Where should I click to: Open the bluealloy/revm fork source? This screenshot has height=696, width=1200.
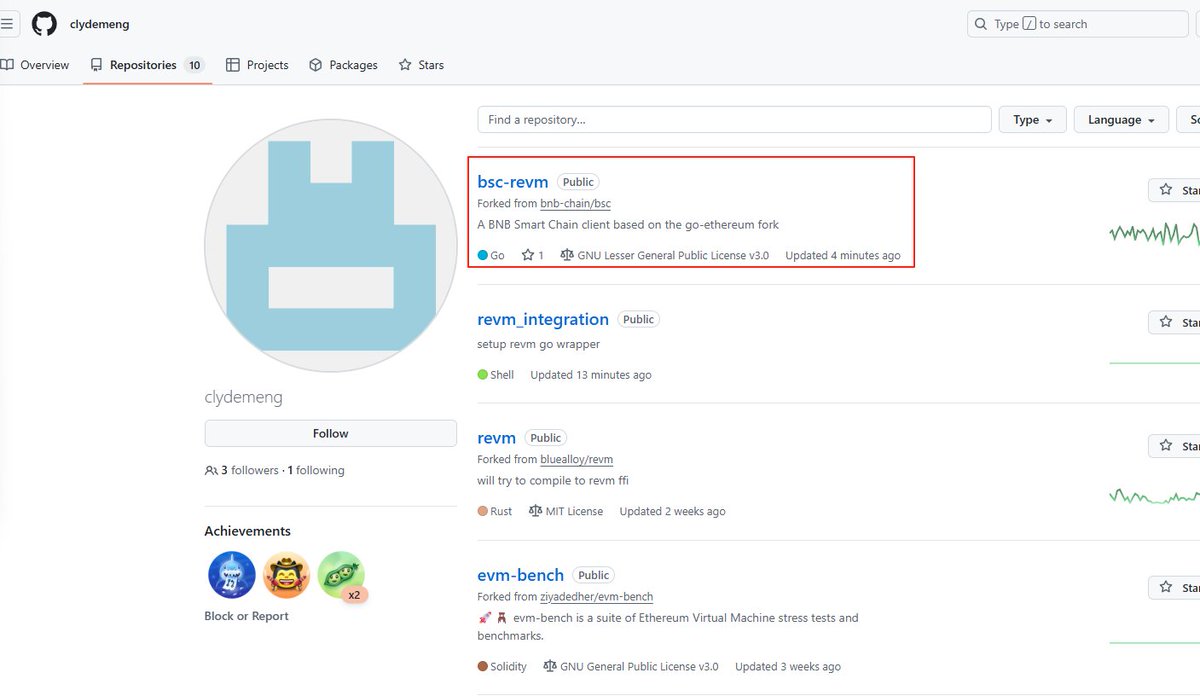coord(576,460)
